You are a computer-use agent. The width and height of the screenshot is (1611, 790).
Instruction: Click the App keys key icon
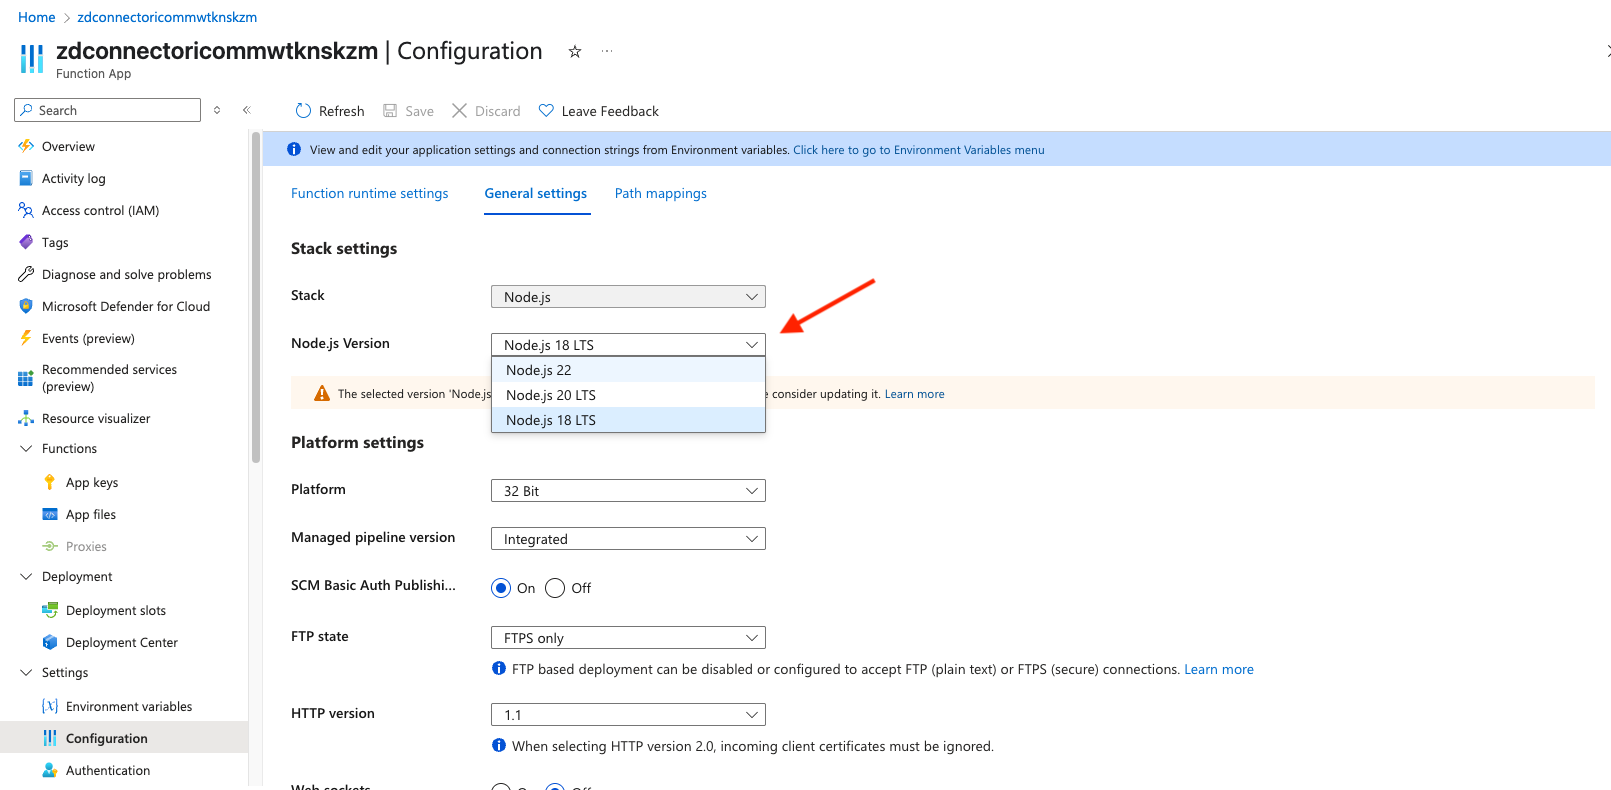click(x=50, y=482)
